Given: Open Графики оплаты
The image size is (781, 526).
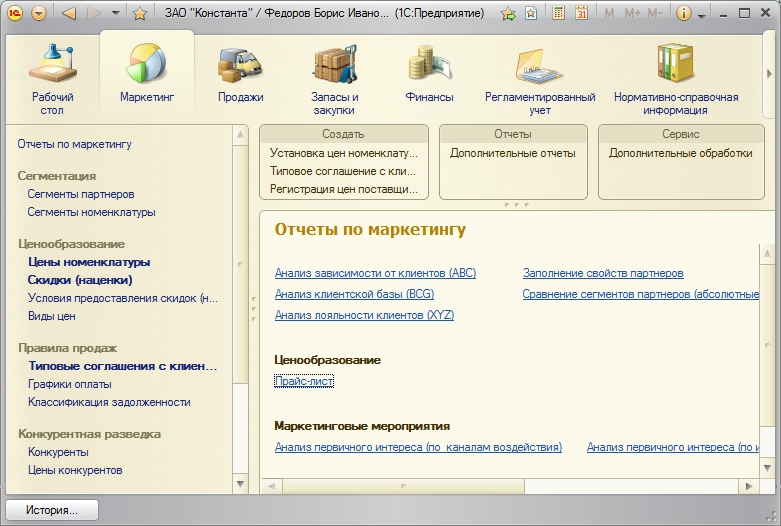Looking at the screenshot, I should click(69, 384).
